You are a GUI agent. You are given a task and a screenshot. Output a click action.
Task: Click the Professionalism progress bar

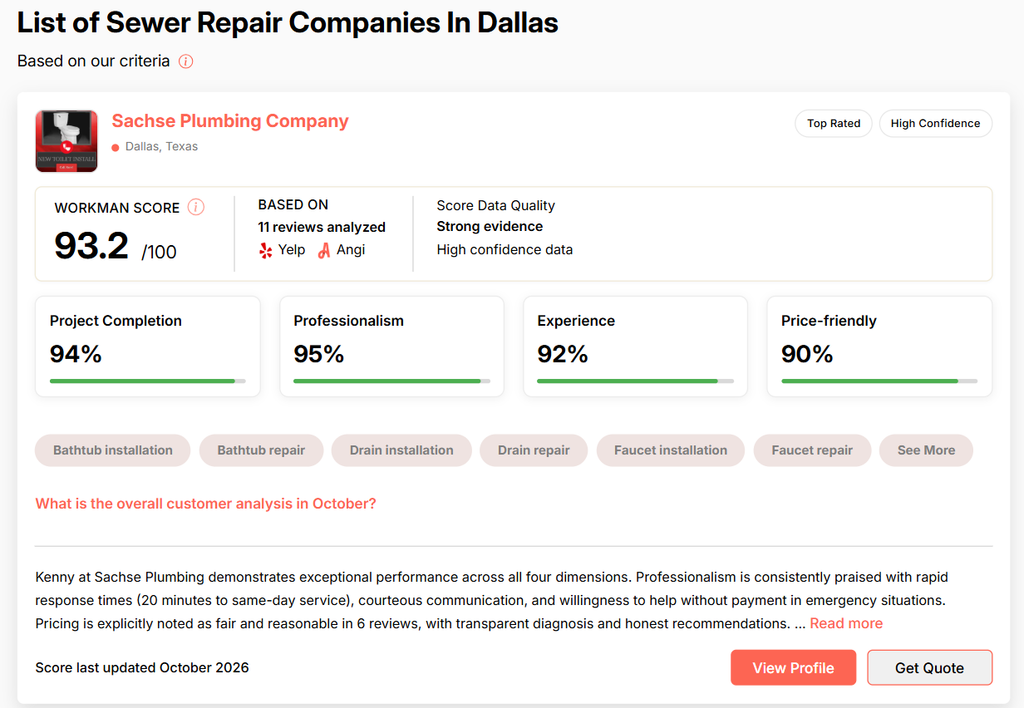[392, 381]
